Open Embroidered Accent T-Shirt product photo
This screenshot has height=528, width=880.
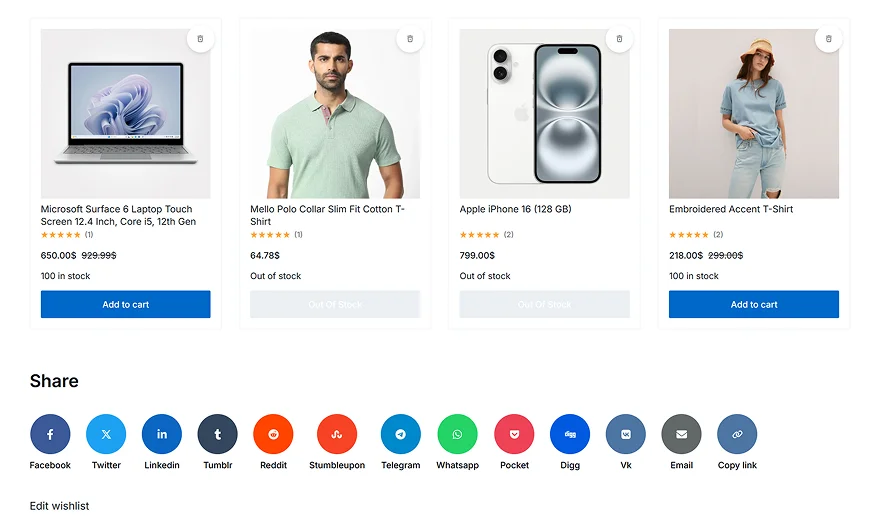pyautogui.click(x=754, y=114)
